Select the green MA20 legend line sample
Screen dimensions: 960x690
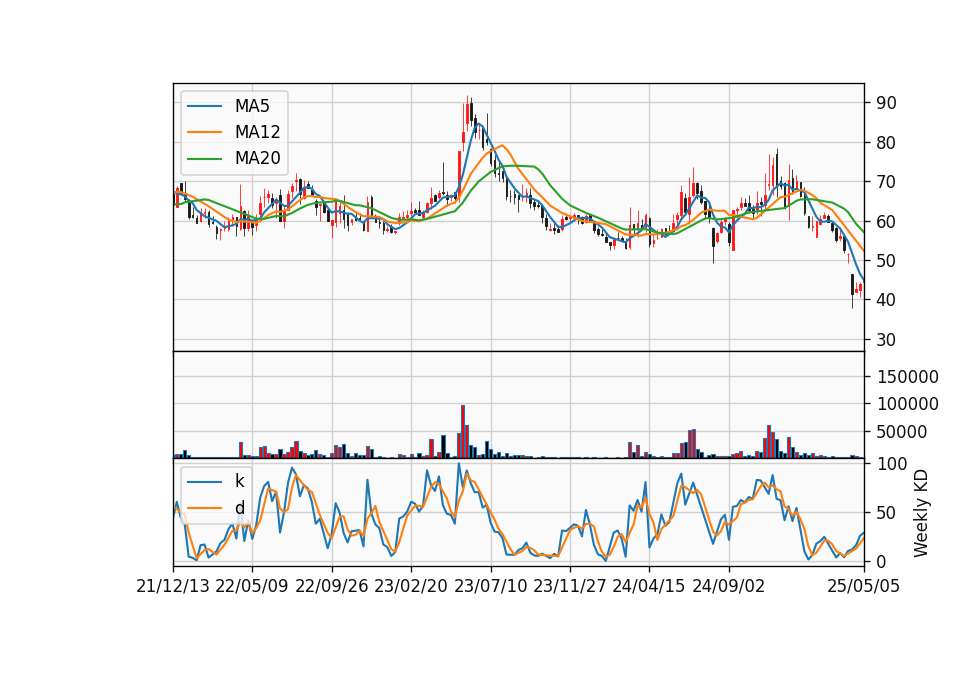pos(204,158)
